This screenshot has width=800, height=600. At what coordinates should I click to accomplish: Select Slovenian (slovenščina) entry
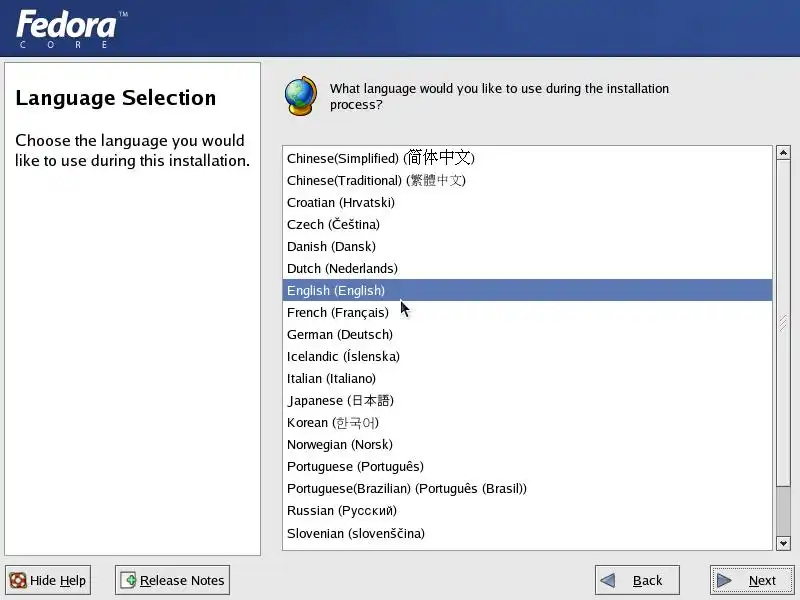pos(527,533)
